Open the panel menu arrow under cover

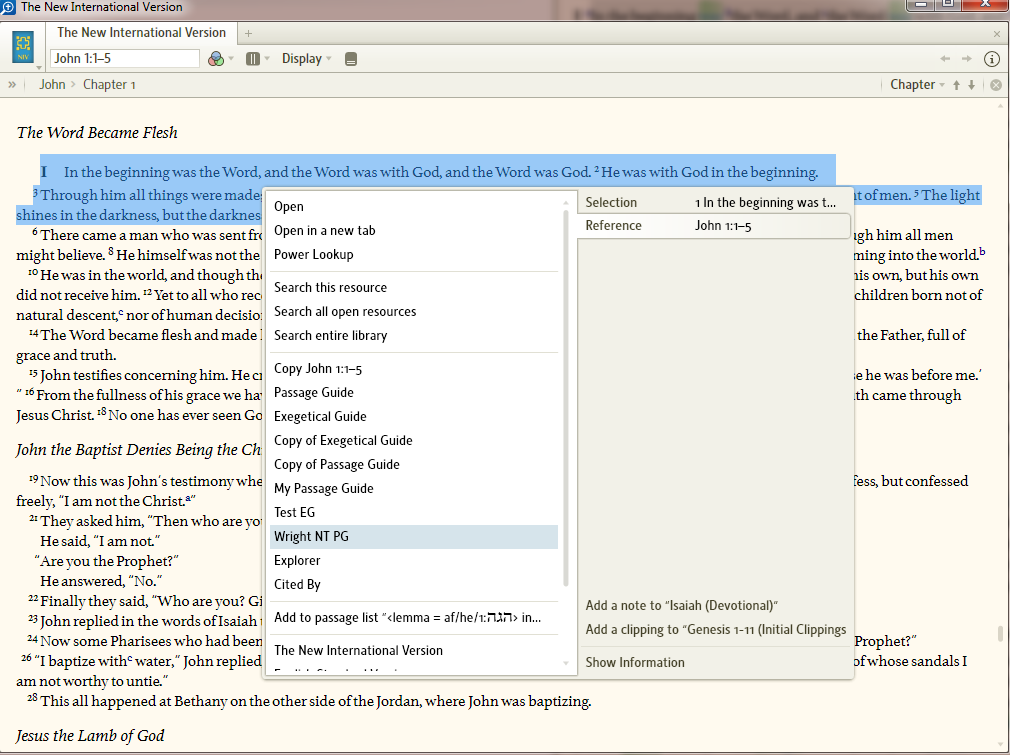(x=39, y=67)
